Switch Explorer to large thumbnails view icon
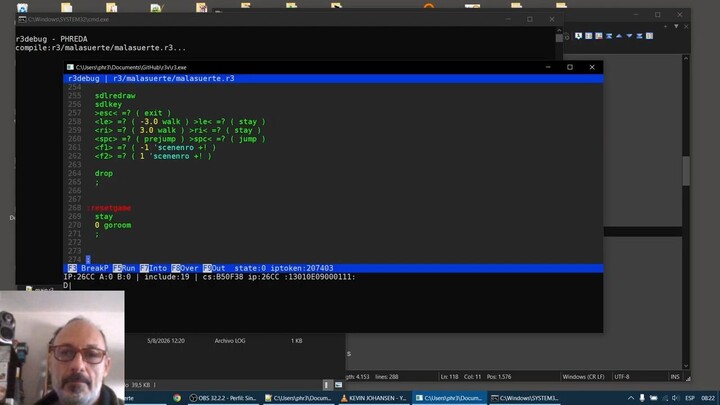The height and width of the screenshot is (405, 720). pos(338,385)
